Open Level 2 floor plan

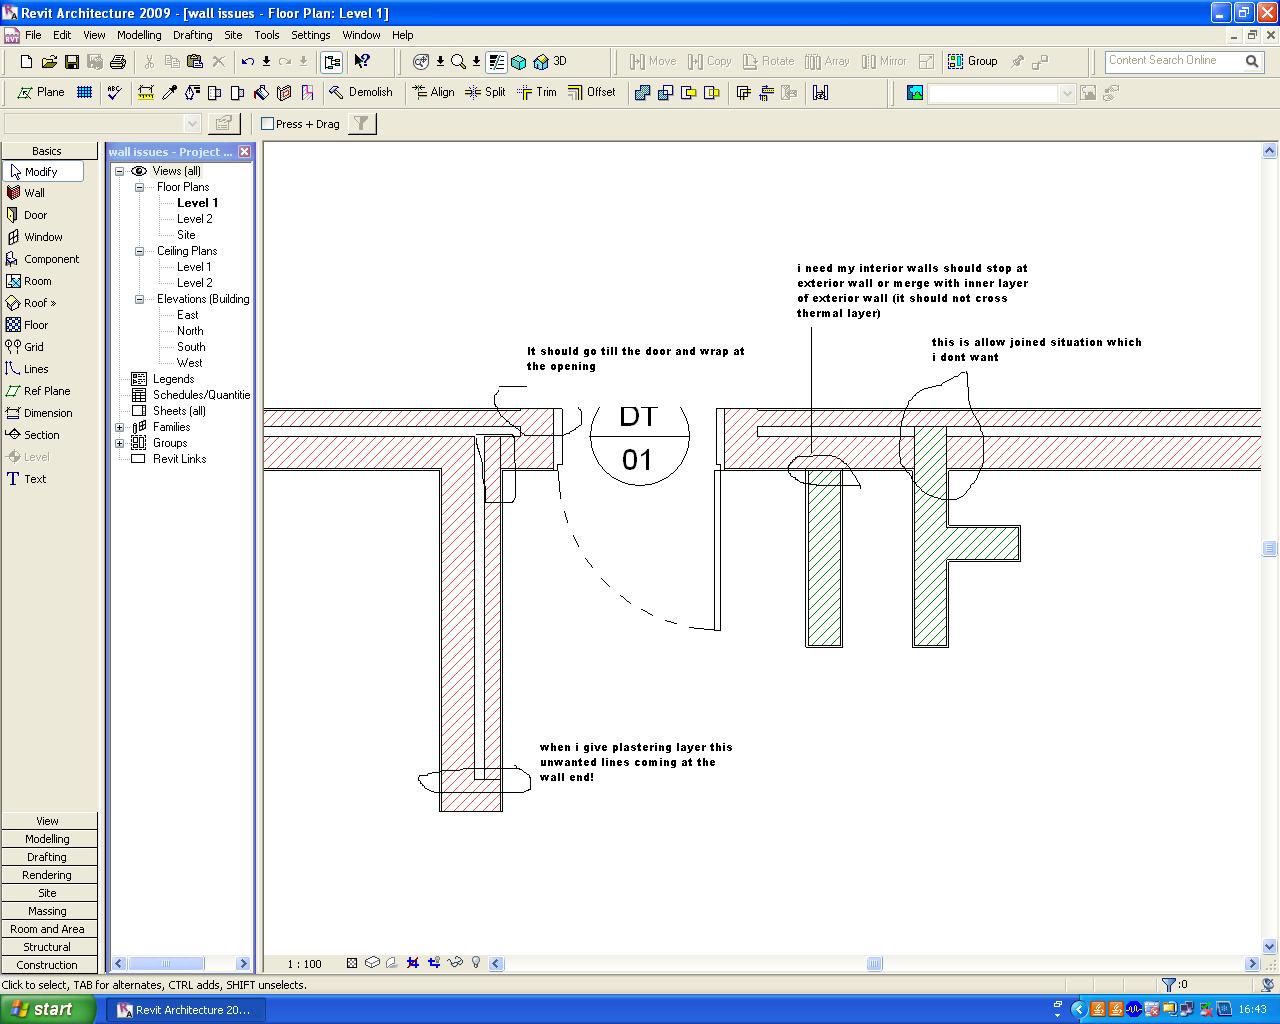click(x=194, y=219)
